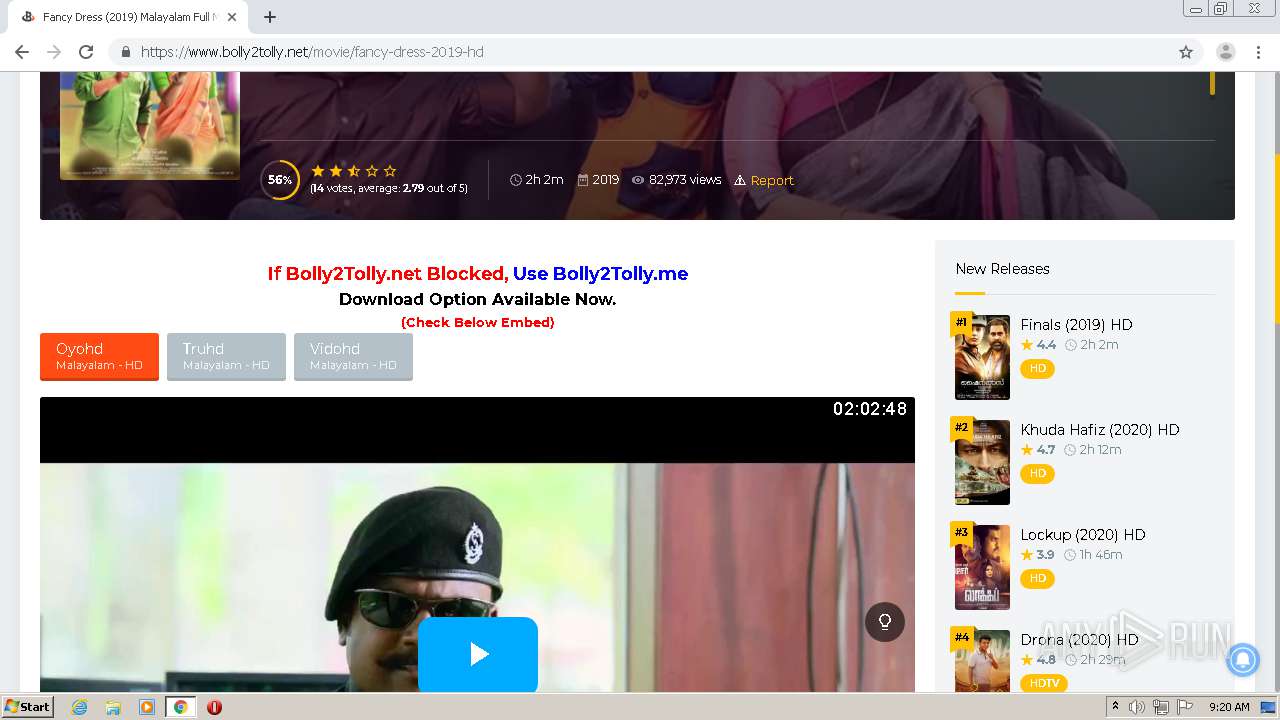Click the HD badge under Lockup
This screenshot has height=720, width=1280.
(1037, 578)
